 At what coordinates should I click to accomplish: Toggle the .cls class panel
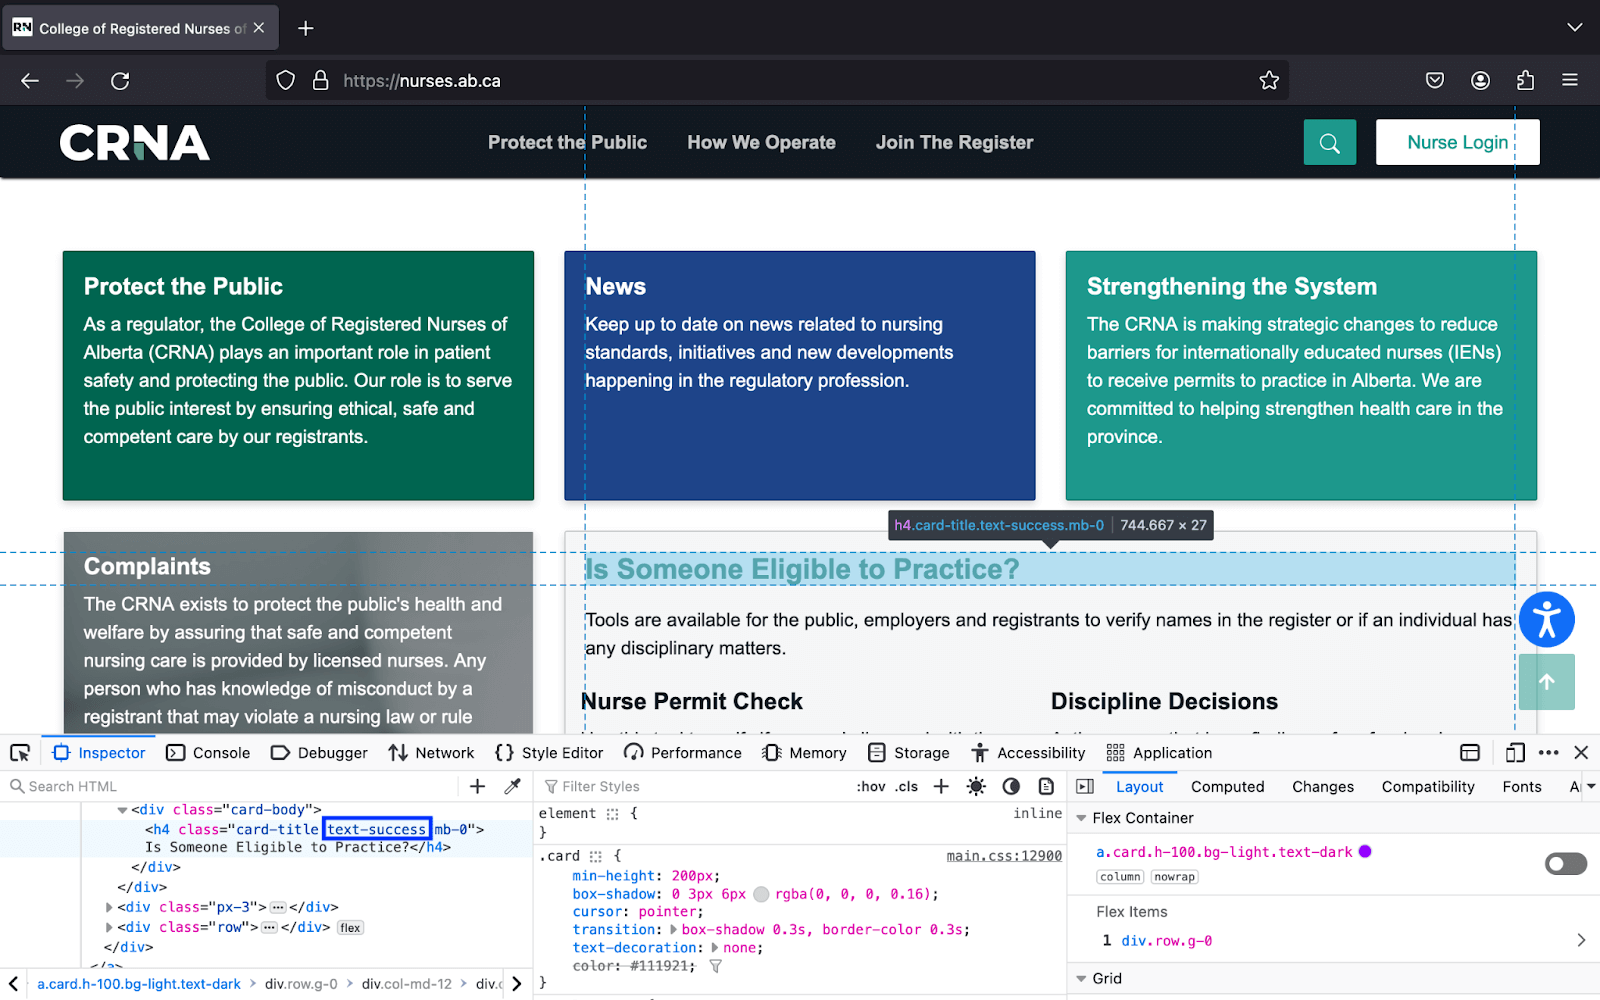pos(907,787)
